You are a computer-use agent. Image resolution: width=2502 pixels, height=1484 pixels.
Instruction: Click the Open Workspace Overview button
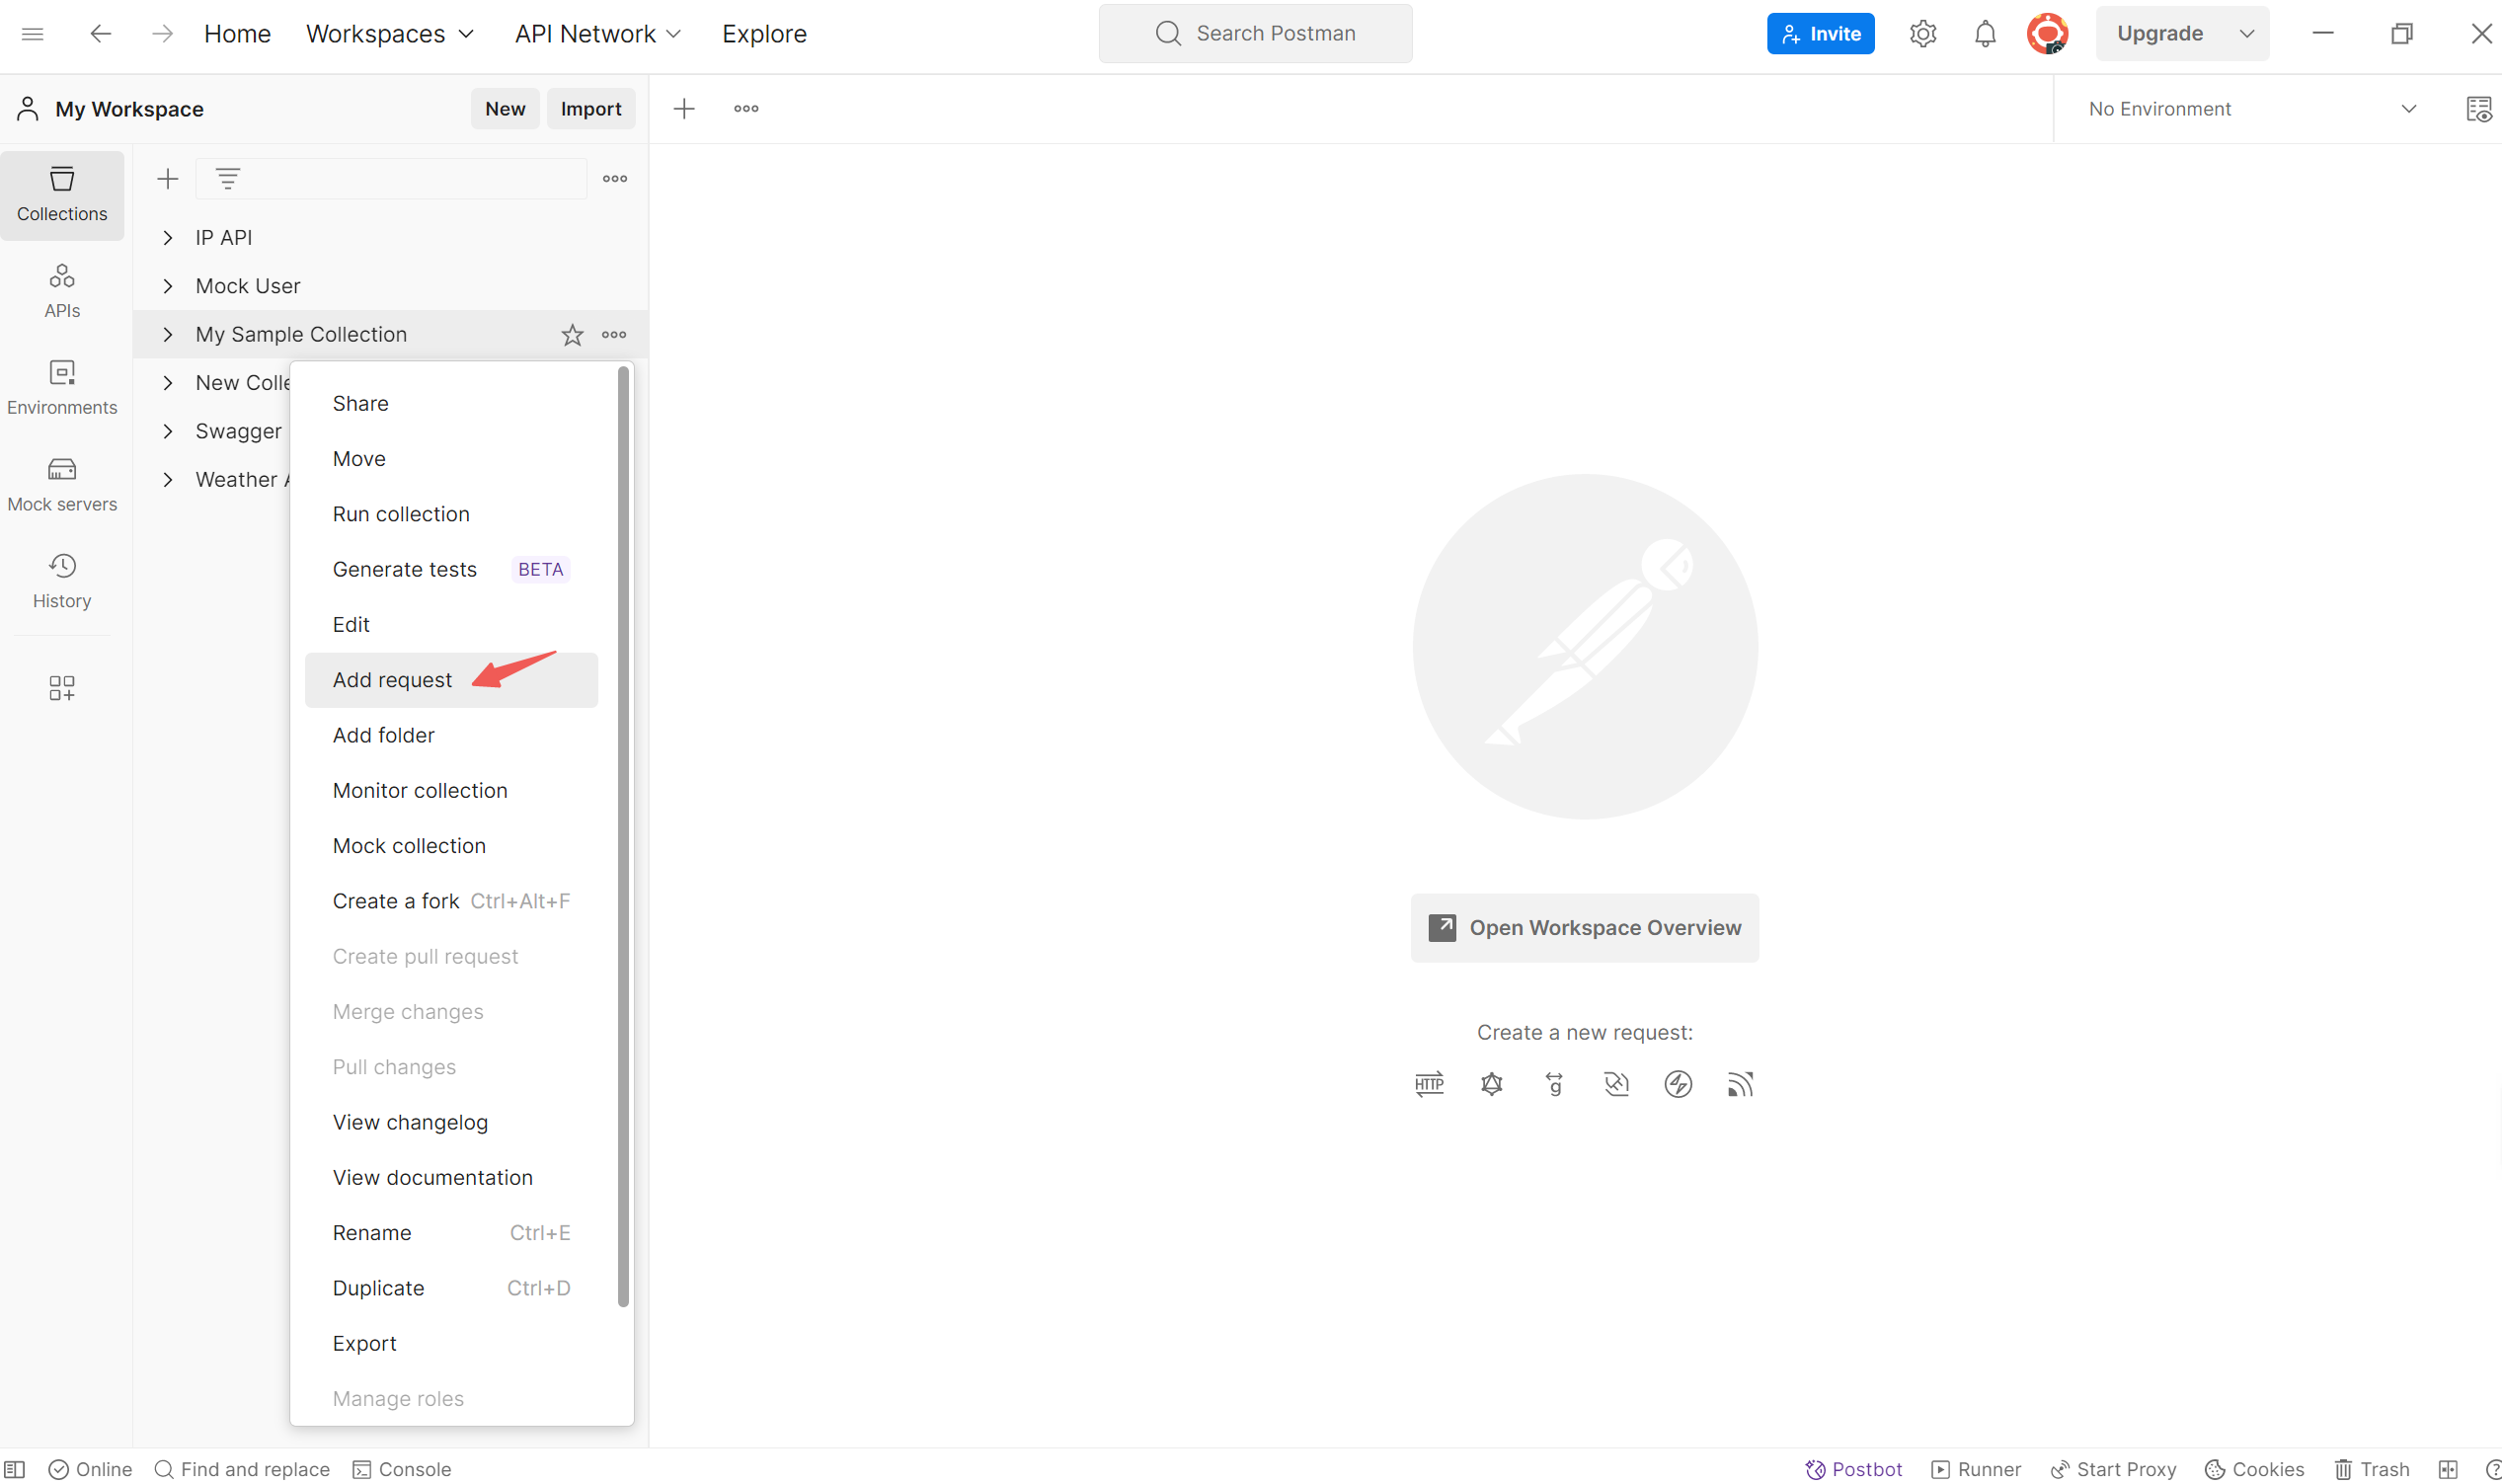tap(1584, 927)
